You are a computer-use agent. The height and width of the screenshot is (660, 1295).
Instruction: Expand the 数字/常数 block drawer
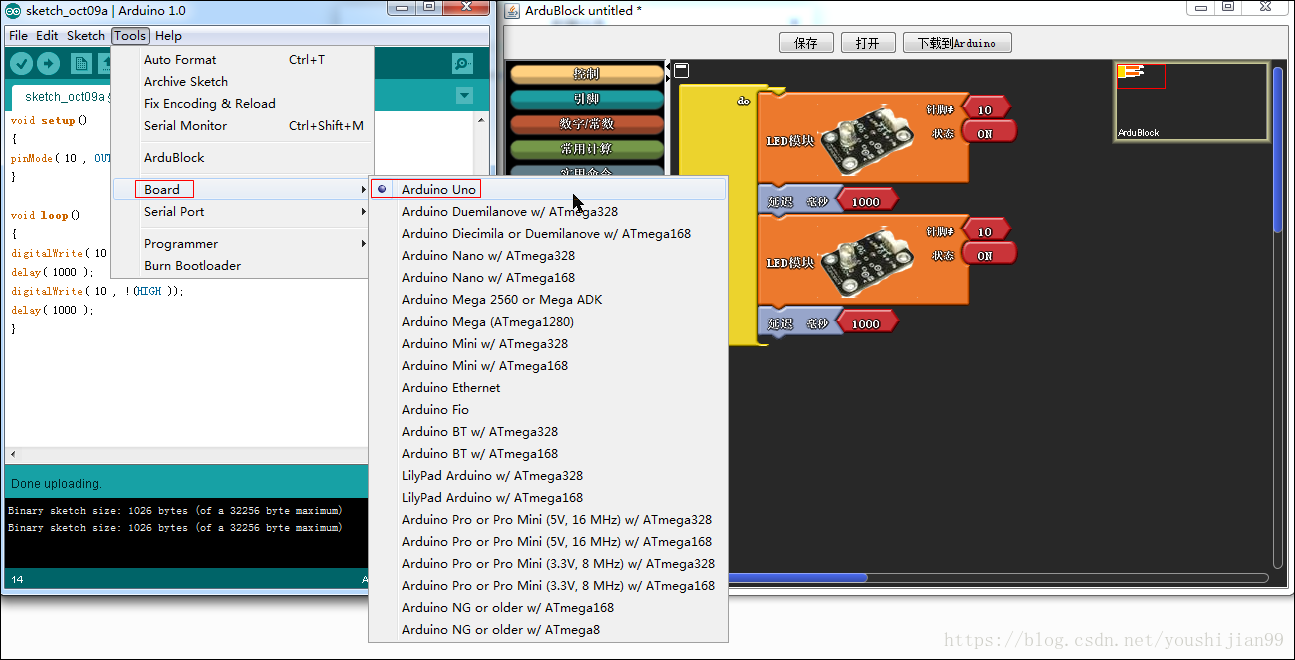point(587,124)
